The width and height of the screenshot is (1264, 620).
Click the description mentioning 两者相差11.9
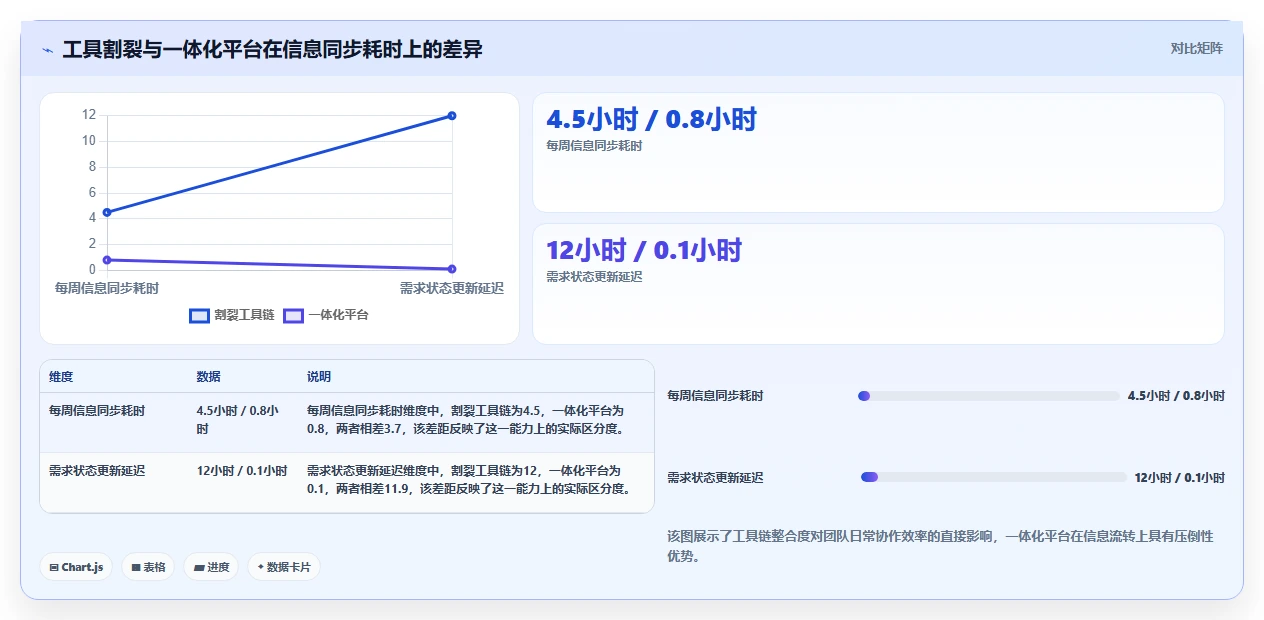[470, 480]
